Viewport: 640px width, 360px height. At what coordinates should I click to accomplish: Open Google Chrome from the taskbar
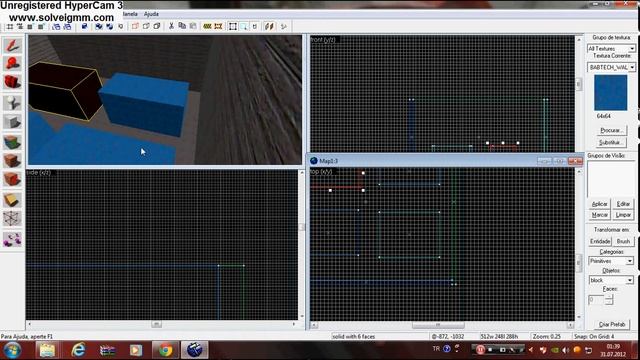point(165,350)
